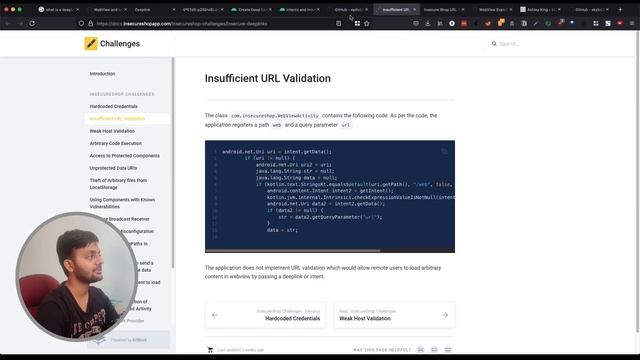The height and width of the screenshot is (360, 640).
Task: Rate page with the last feedback face icon
Action: click(x=448, y=349)
